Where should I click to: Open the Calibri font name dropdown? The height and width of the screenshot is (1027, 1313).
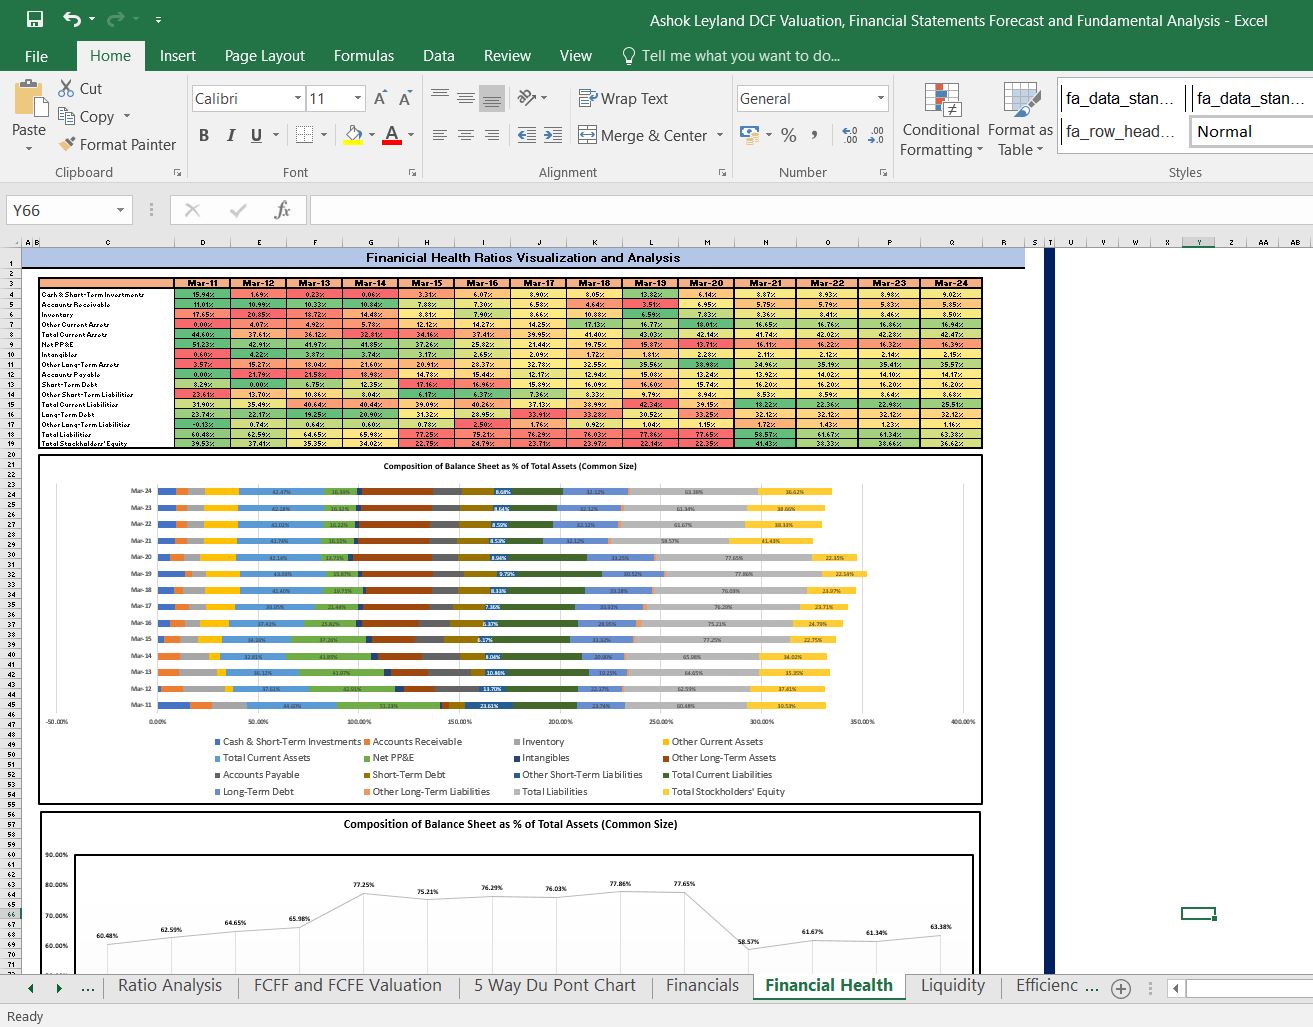298,98
